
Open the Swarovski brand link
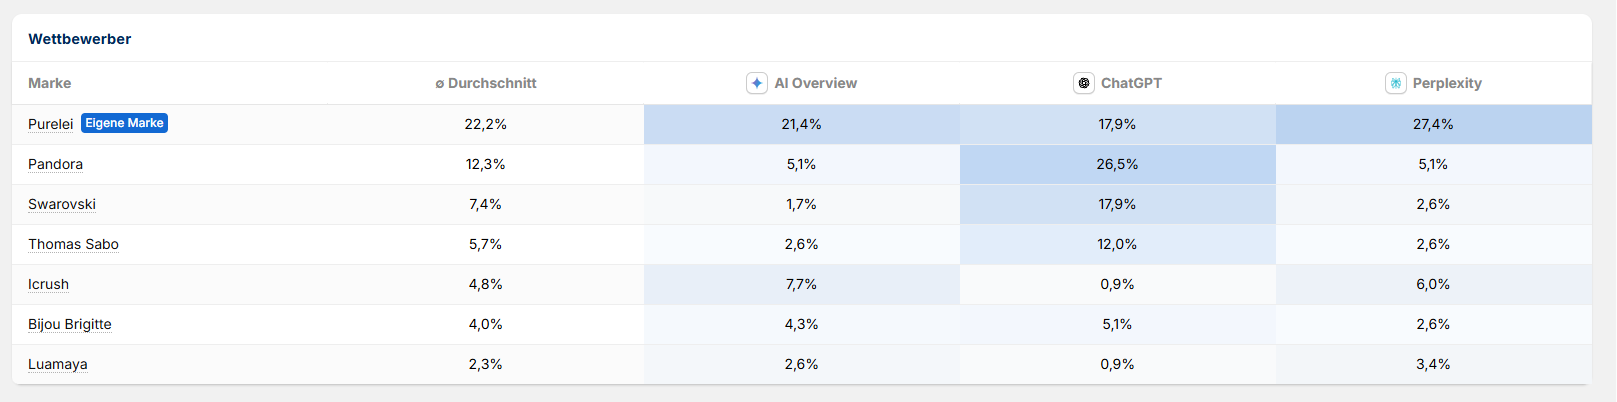62,204
